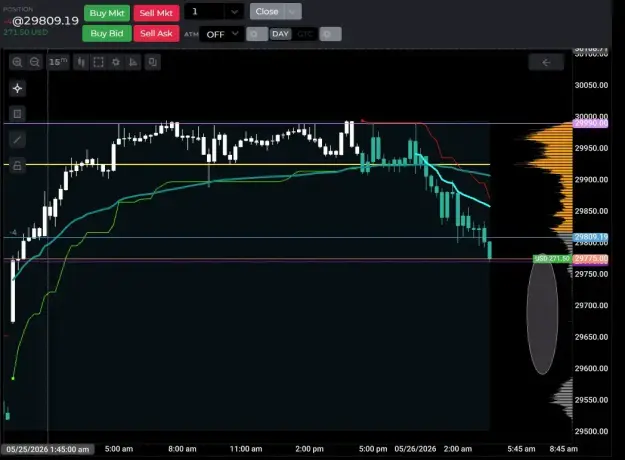Click the overlapping squares icon in toolbar

[152, 62]
